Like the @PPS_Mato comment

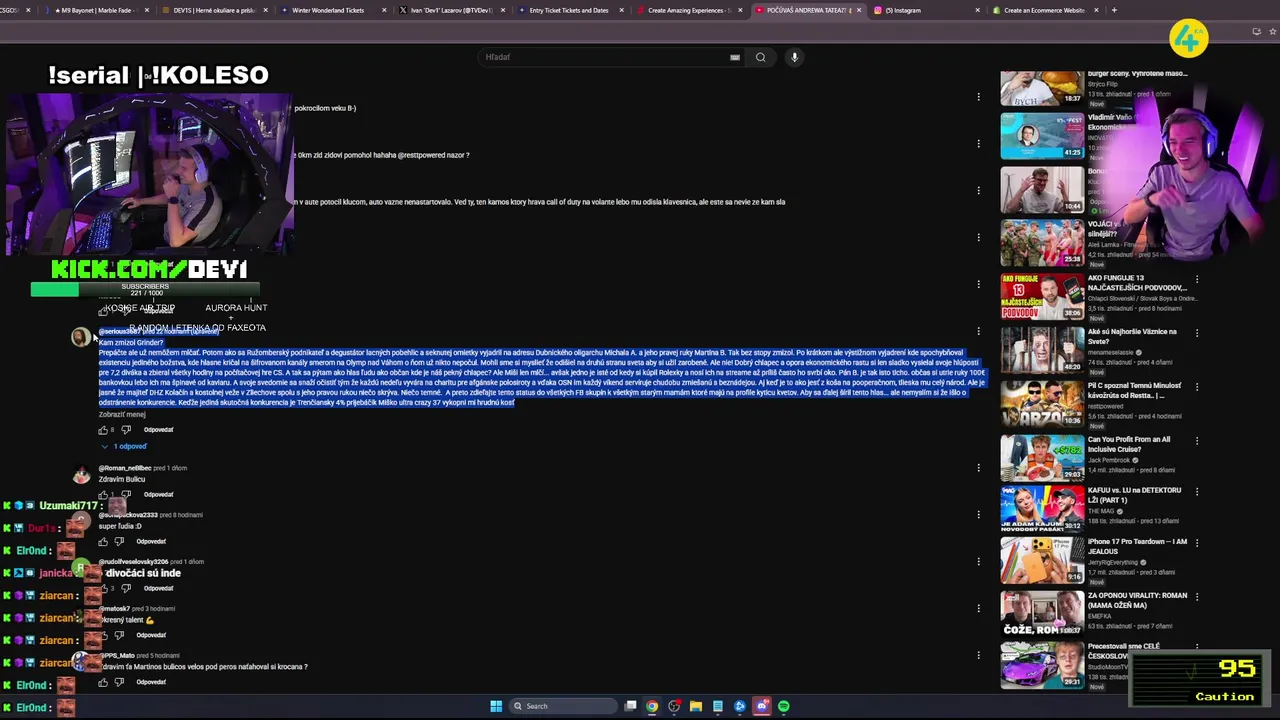click(103, 682)
